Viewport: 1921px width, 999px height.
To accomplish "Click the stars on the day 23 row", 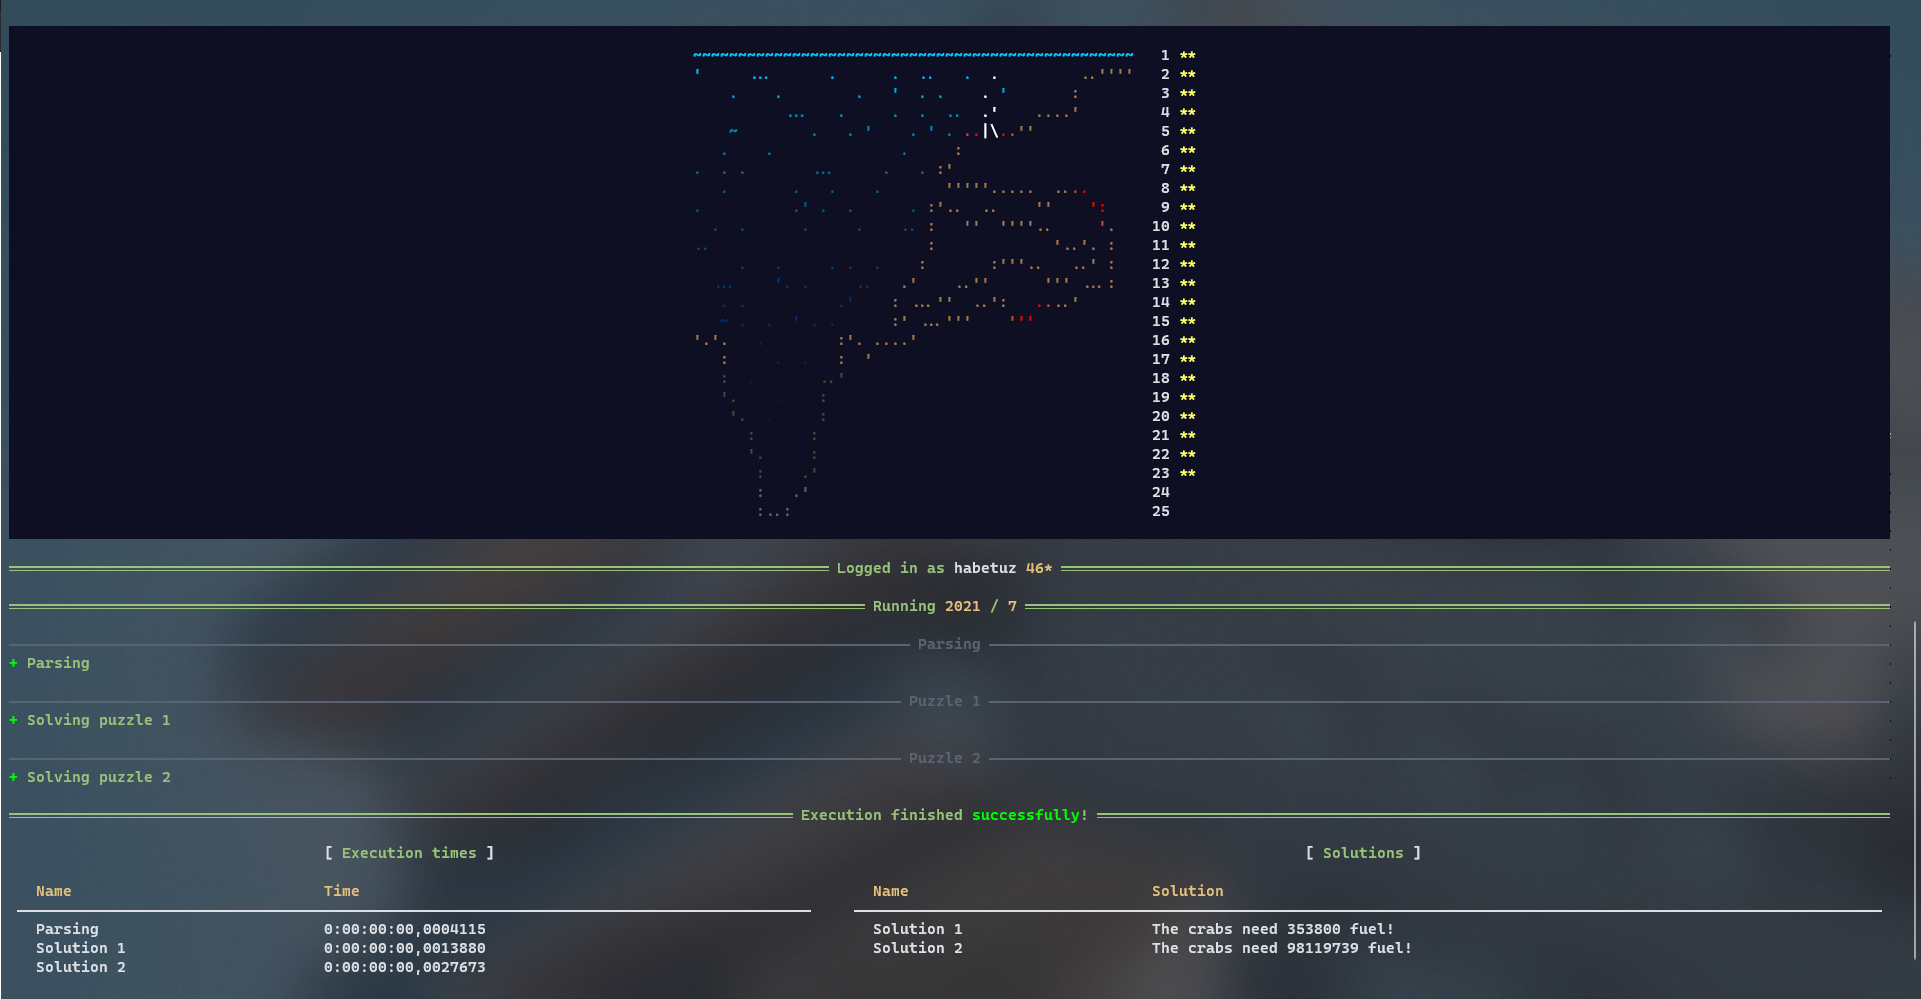I will [1187, 474].
